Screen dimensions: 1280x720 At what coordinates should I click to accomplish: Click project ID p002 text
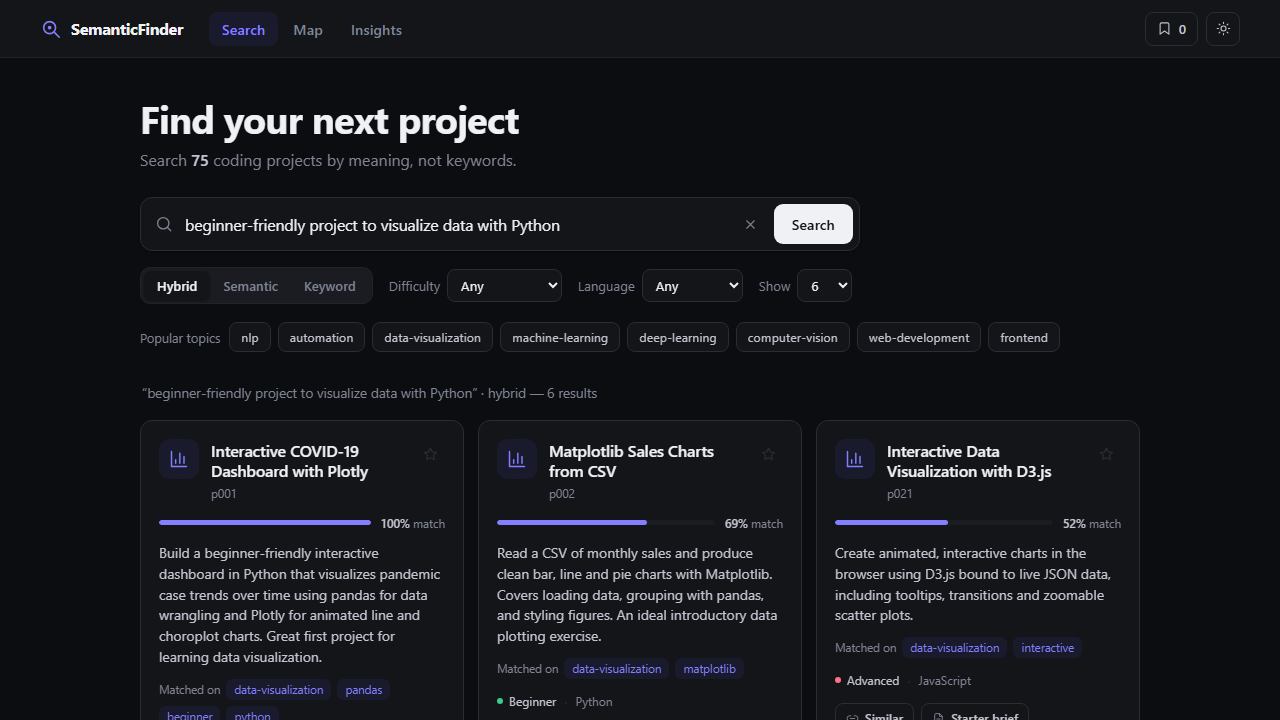tap(562, 494)
